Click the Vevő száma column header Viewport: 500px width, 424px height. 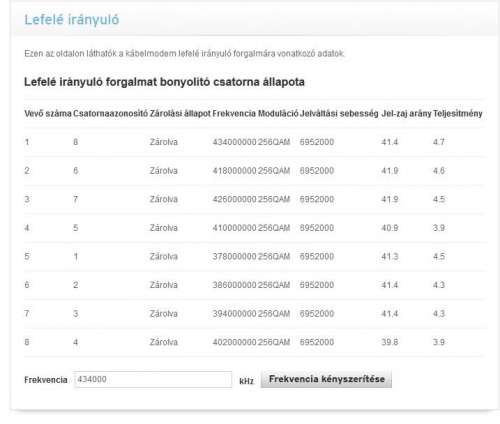pyautogui.click(x=48, y=114)
